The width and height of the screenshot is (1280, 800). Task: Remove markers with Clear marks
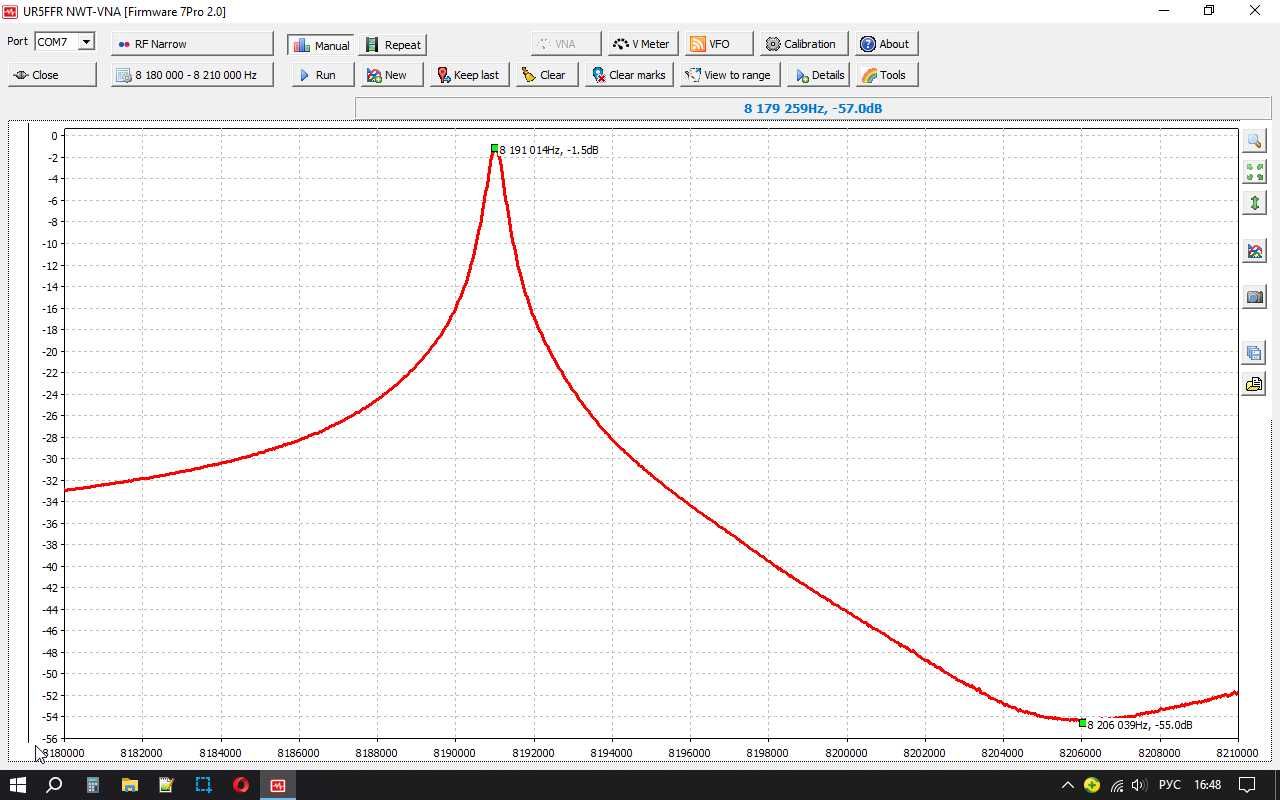tap(629, 75)
